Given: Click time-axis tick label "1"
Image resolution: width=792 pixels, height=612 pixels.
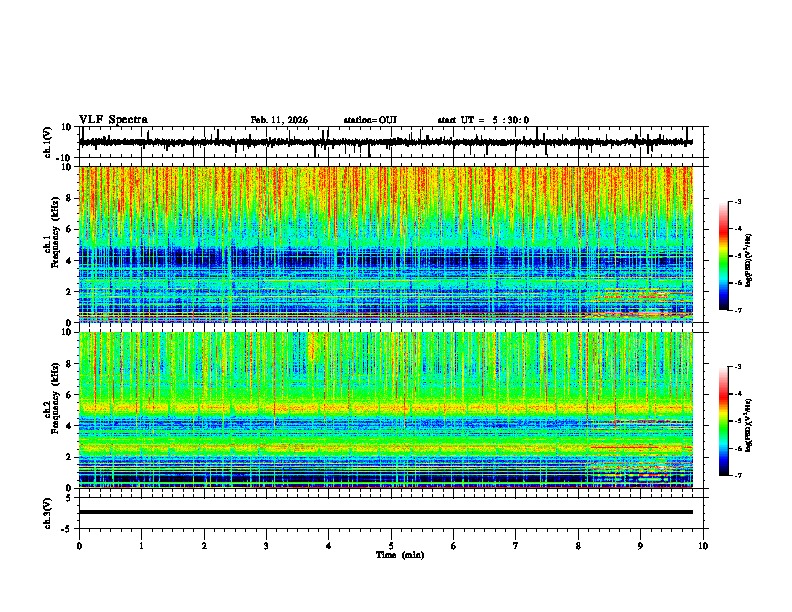Looking at the screenshot, I should (141, 546).
